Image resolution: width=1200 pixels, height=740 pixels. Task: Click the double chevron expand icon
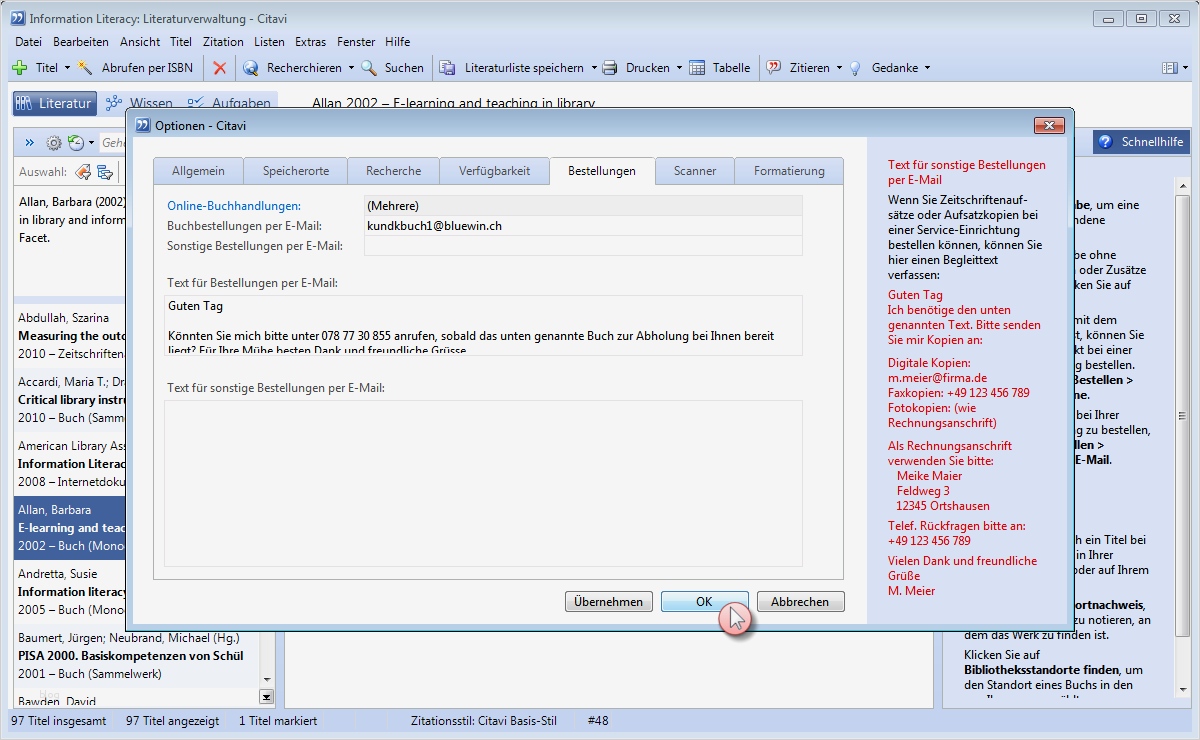[x=29, y=143]
